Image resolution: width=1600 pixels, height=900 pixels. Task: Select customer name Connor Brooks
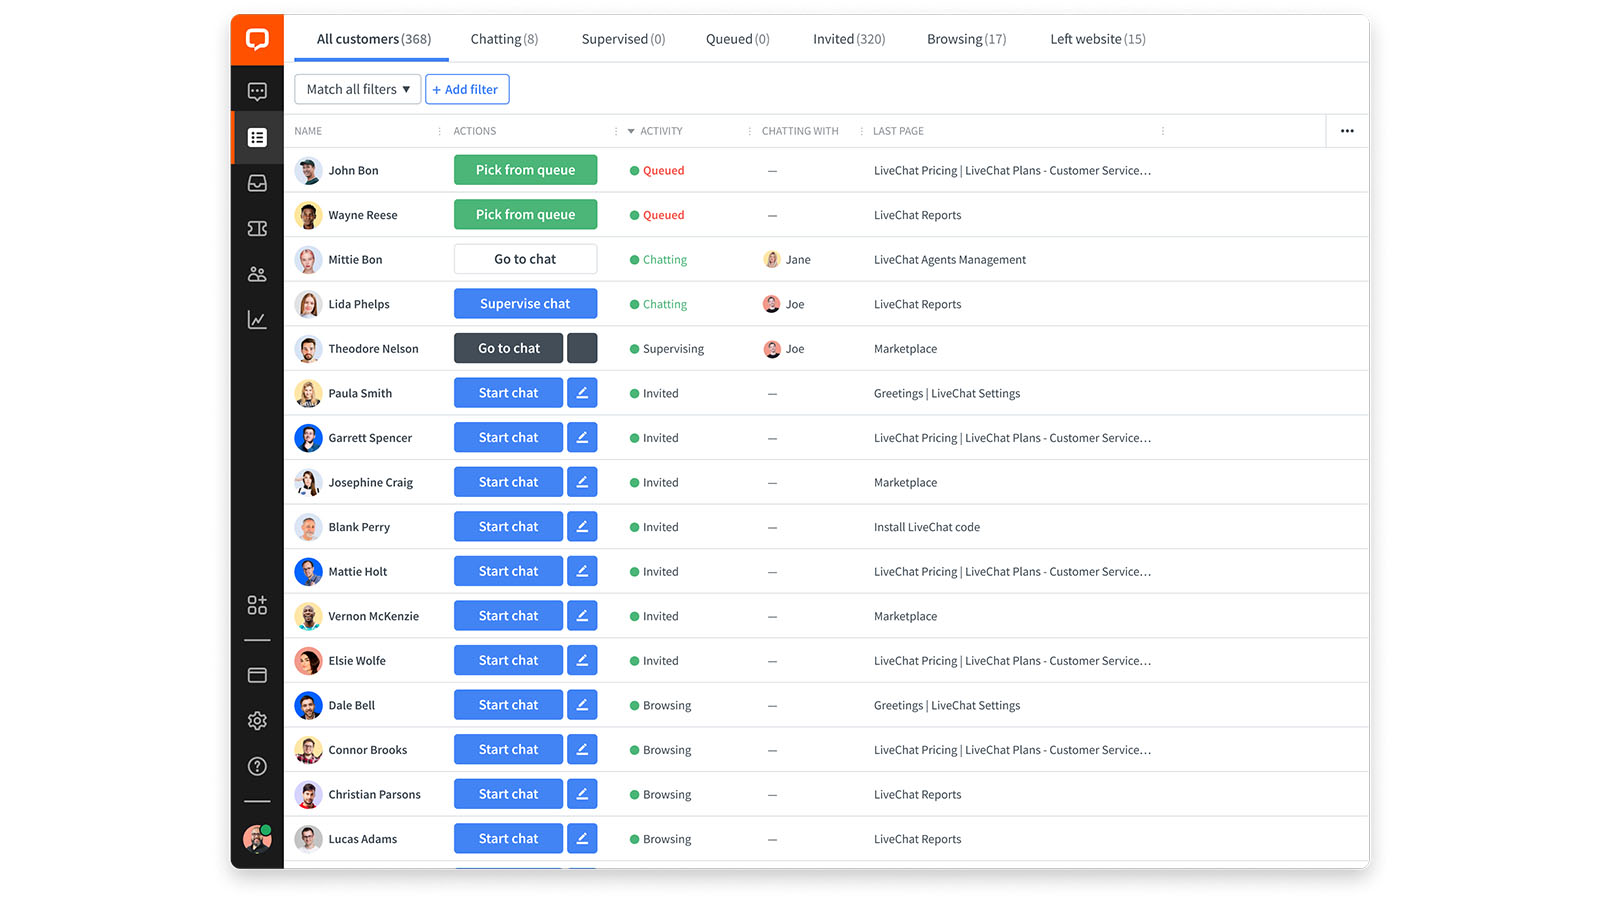[x=367, y=750]
